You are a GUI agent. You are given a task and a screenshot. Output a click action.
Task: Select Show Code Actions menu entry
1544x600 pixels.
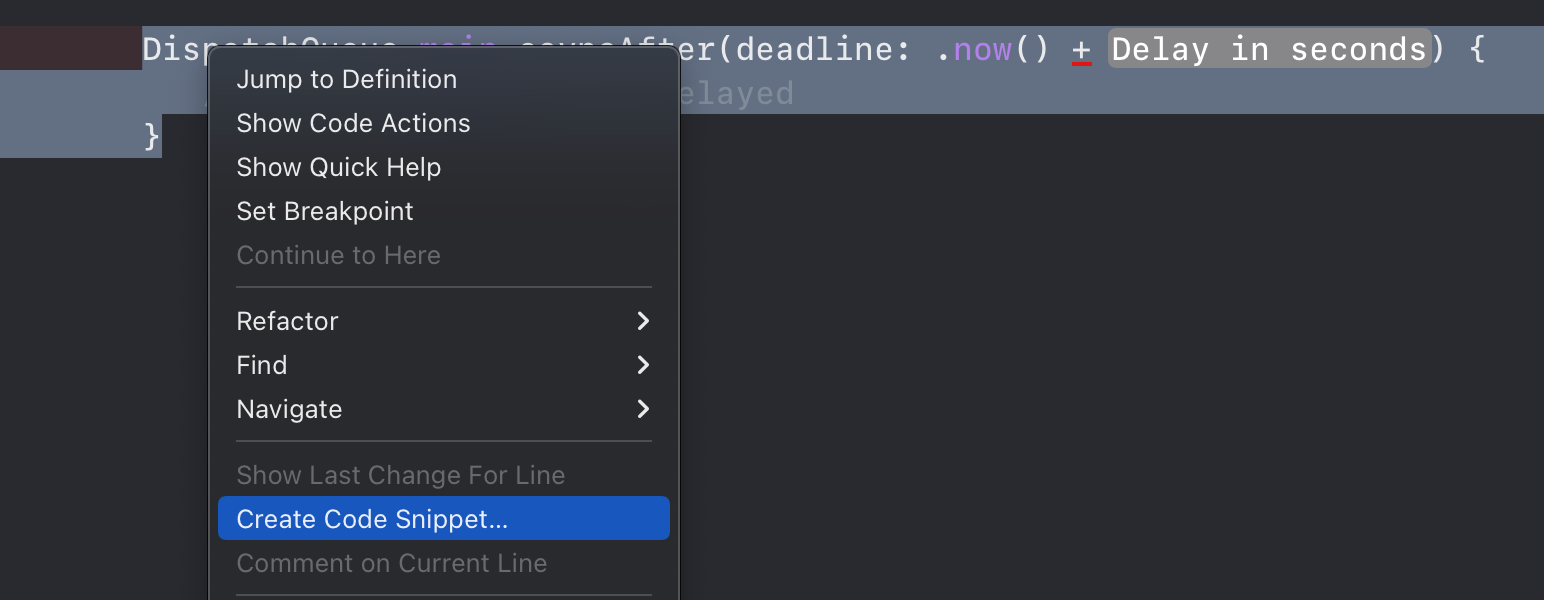(353, 124)
